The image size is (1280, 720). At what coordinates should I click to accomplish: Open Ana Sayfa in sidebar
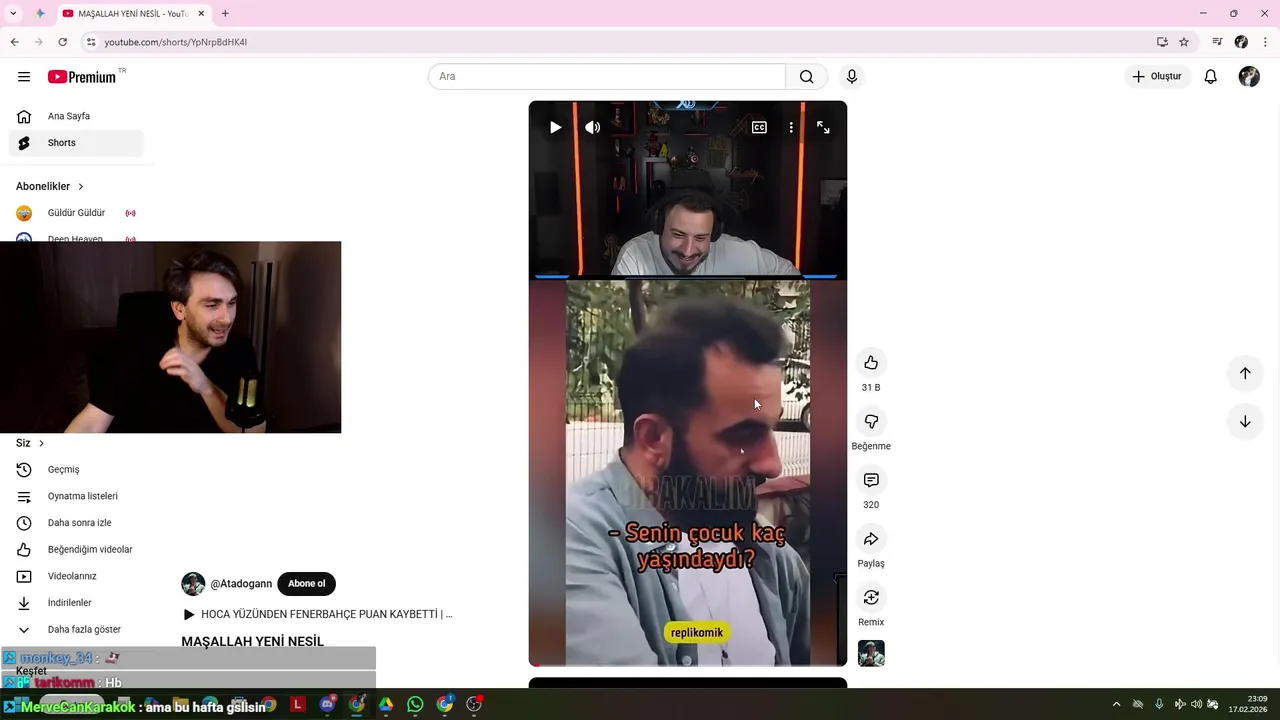click(76, 116)
